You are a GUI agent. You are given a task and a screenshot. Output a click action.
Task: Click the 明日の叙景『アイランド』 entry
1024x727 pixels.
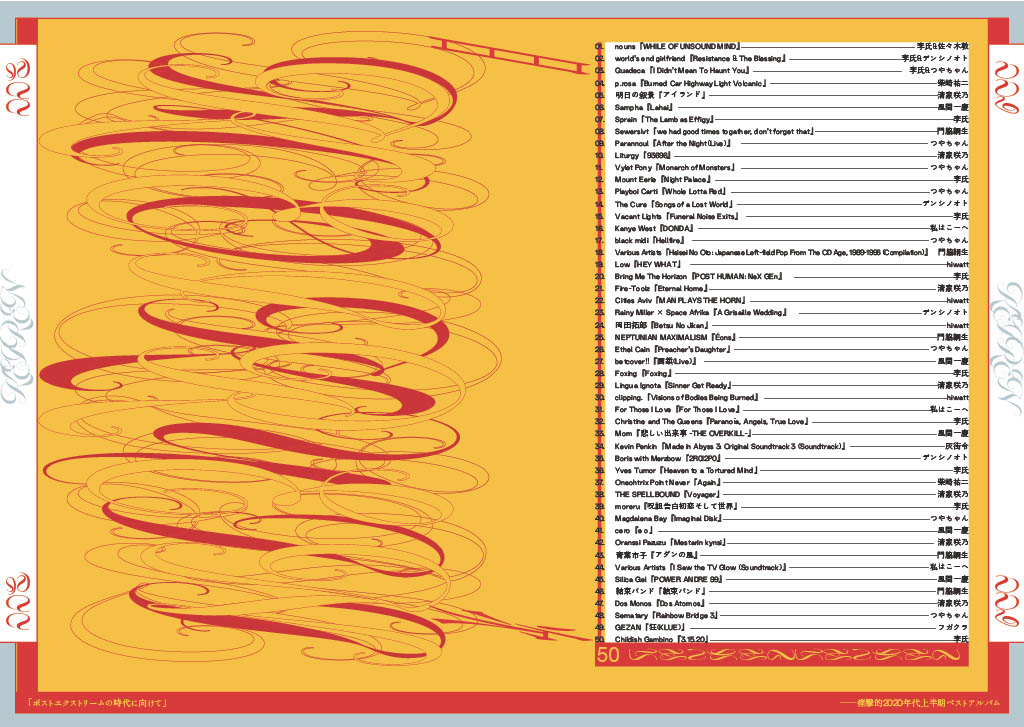[x=782, y=95]
